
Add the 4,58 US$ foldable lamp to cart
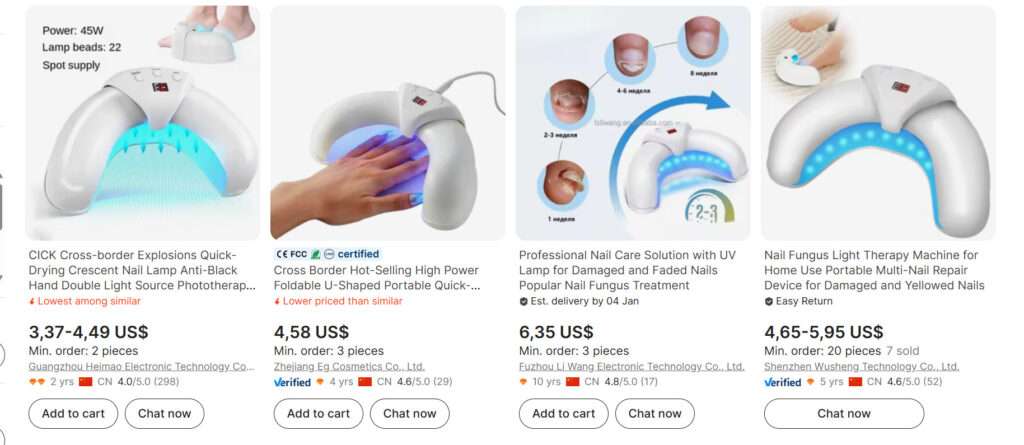318,414
